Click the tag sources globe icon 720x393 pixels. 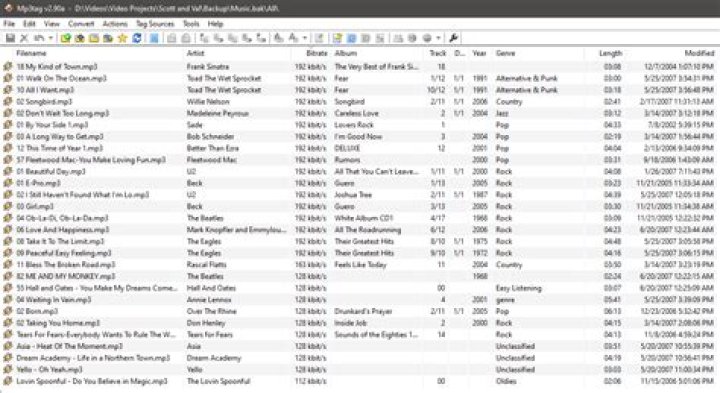click(427, 38)
